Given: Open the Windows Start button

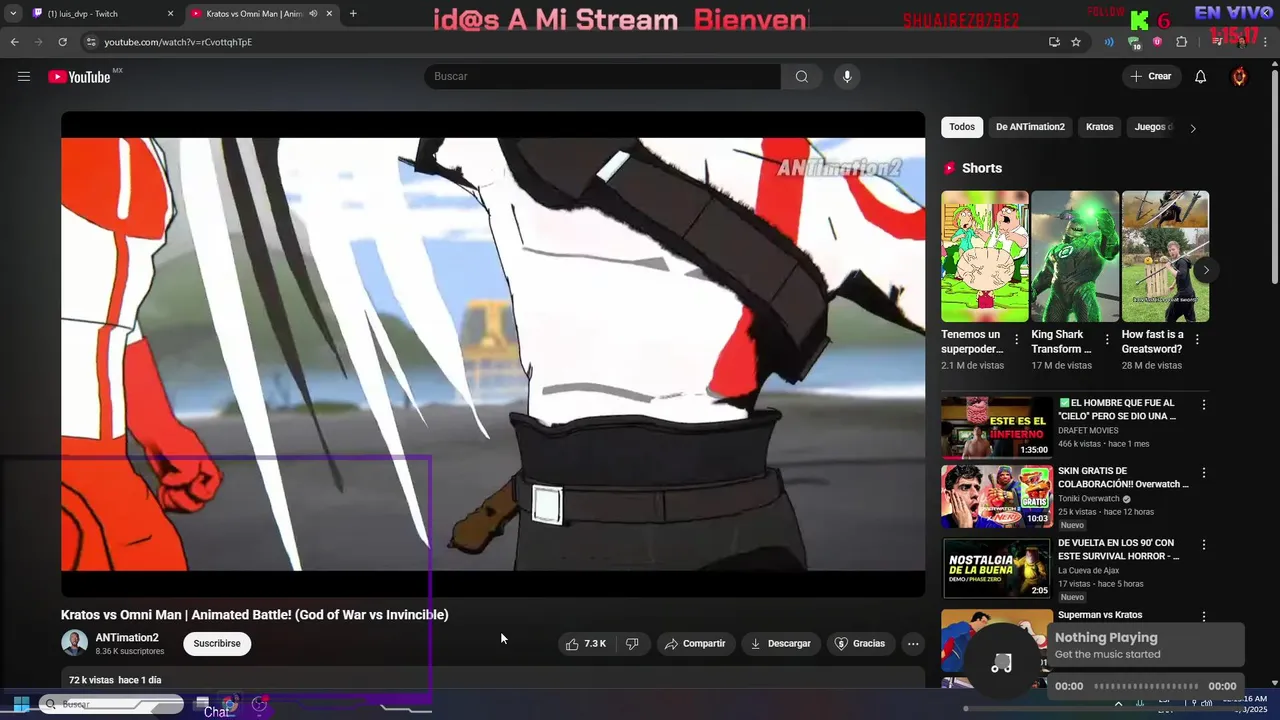Looking at the screenshot, I should click(x=21, y=704).
